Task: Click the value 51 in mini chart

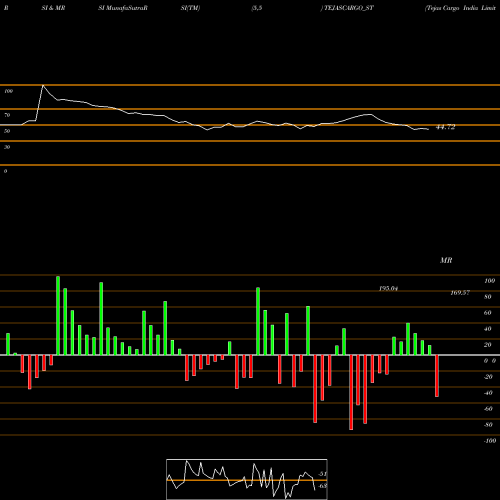Action: click(322, 474)
